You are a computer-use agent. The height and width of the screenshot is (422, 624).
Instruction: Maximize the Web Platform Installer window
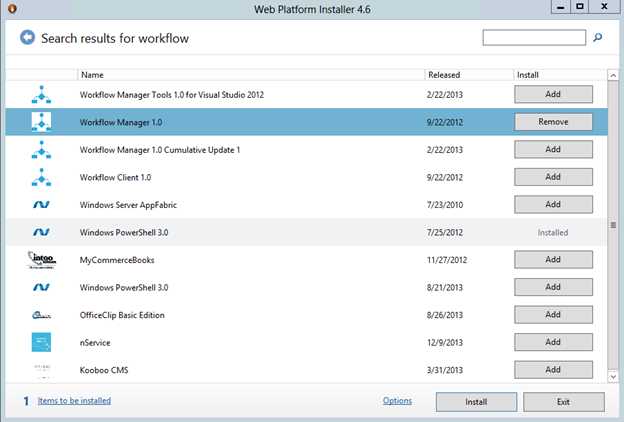pos(580,7)
